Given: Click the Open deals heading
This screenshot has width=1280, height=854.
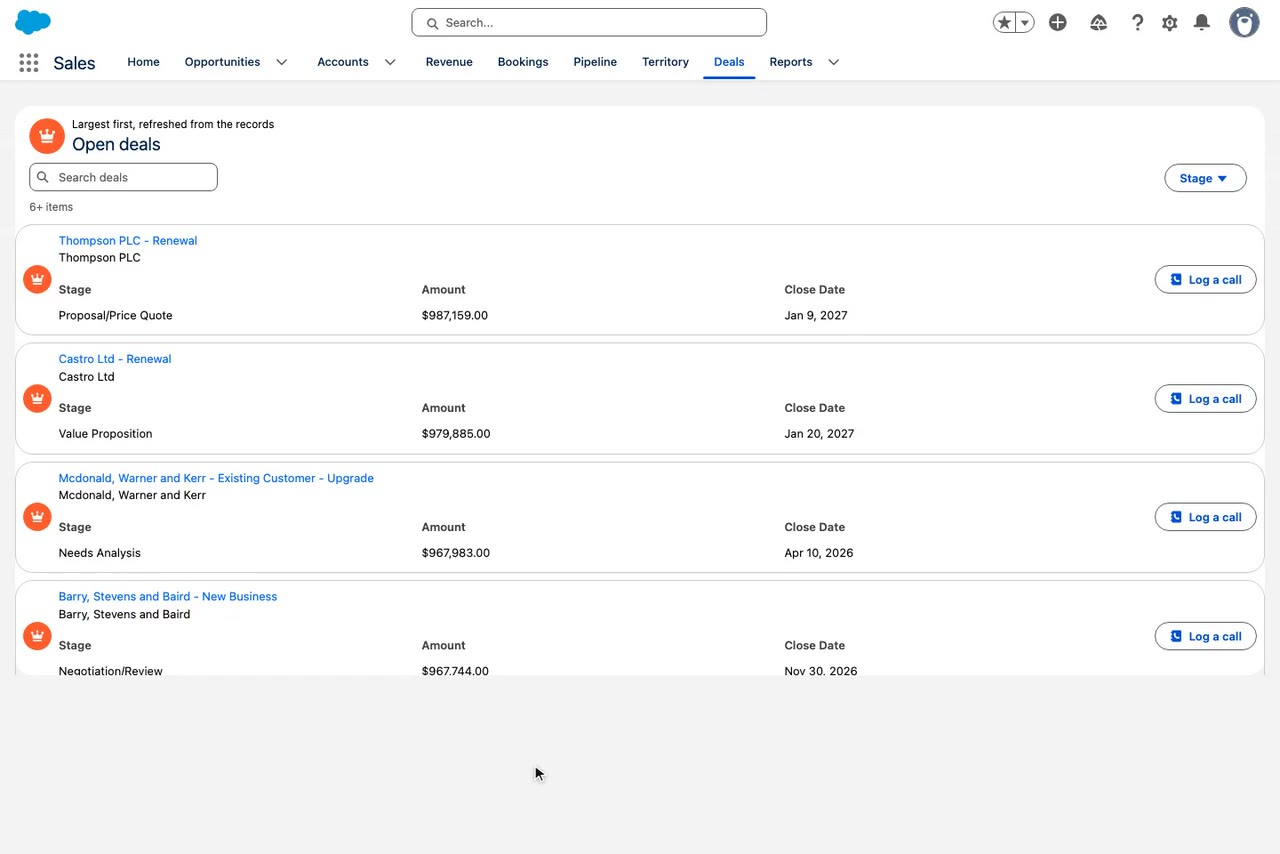Looking at the screenshot, I should [x=116, y=144].
